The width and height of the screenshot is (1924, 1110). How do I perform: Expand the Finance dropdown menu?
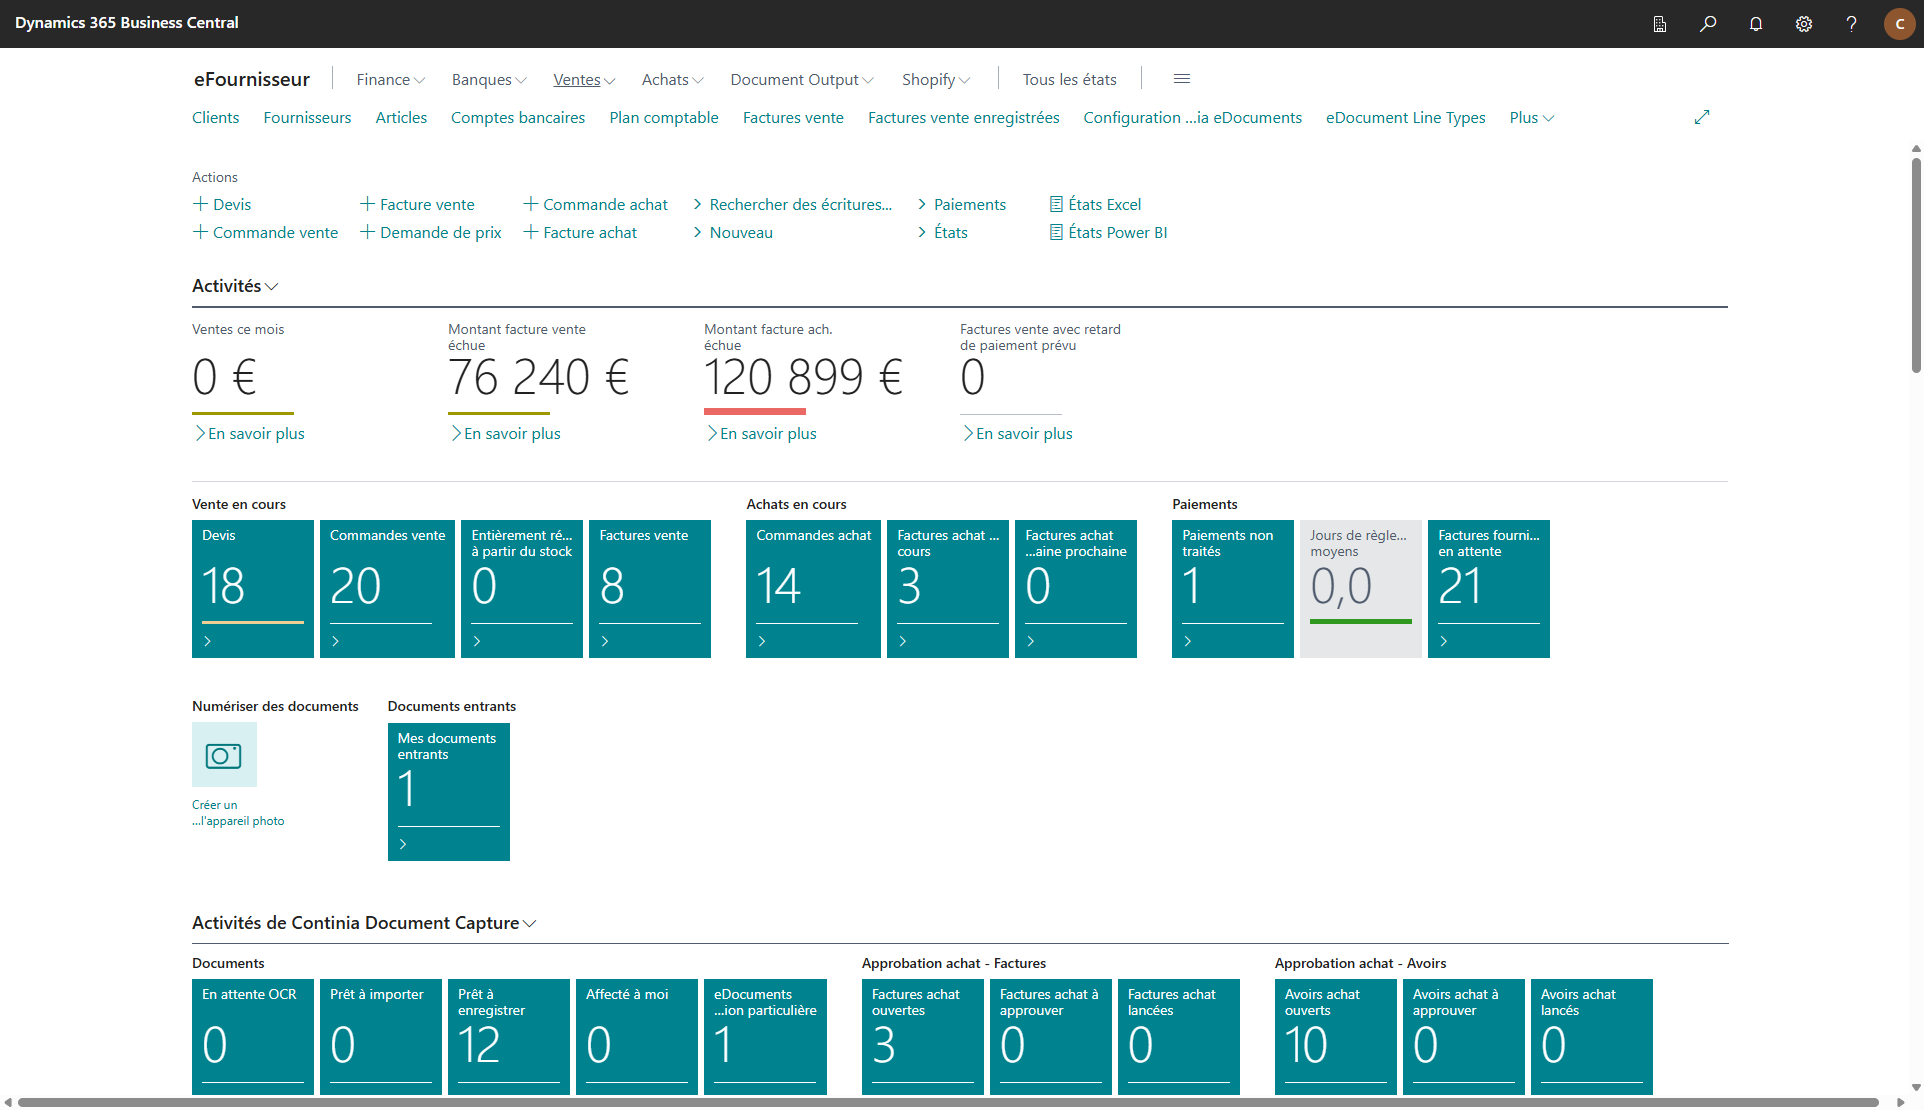(x=390, y=79)
